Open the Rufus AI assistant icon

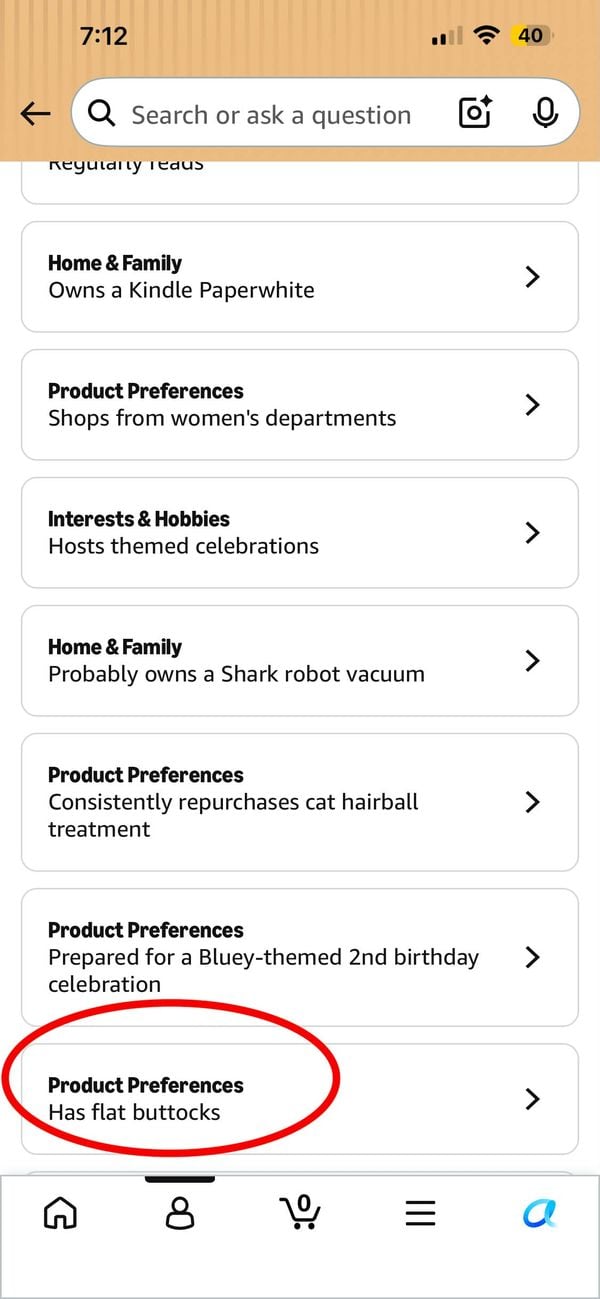click(540, 1213)
